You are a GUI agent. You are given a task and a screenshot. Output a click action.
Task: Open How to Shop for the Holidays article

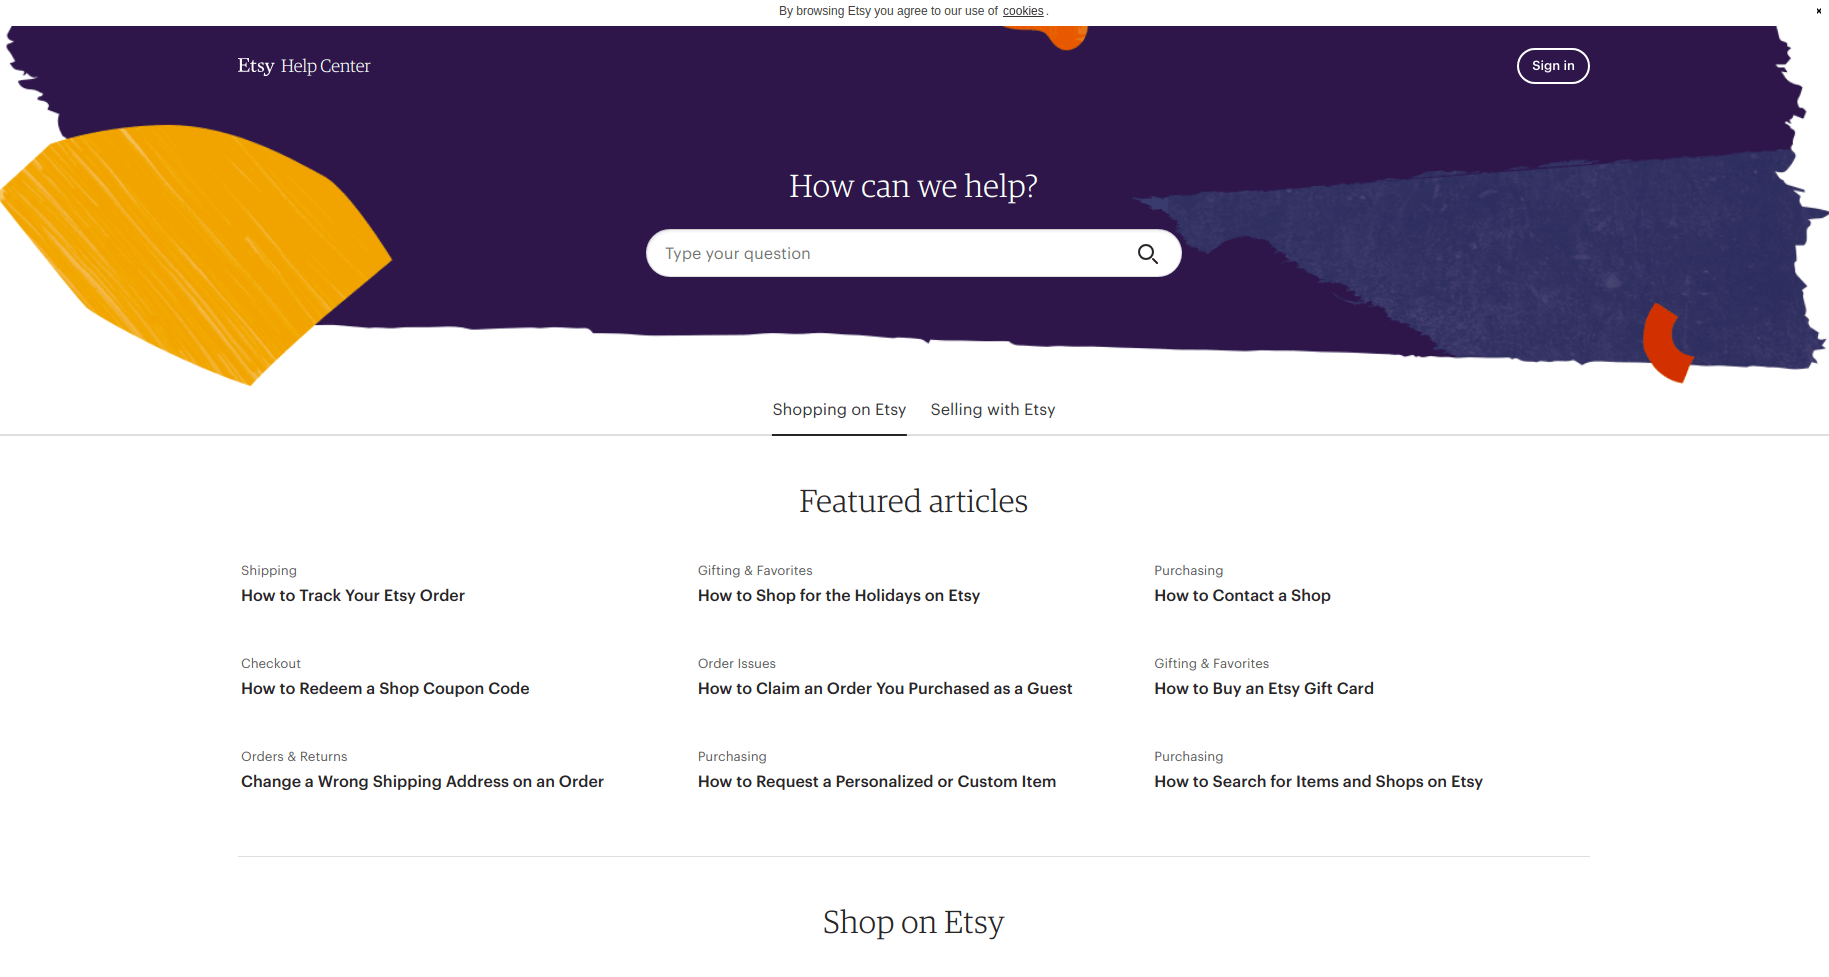839,596
